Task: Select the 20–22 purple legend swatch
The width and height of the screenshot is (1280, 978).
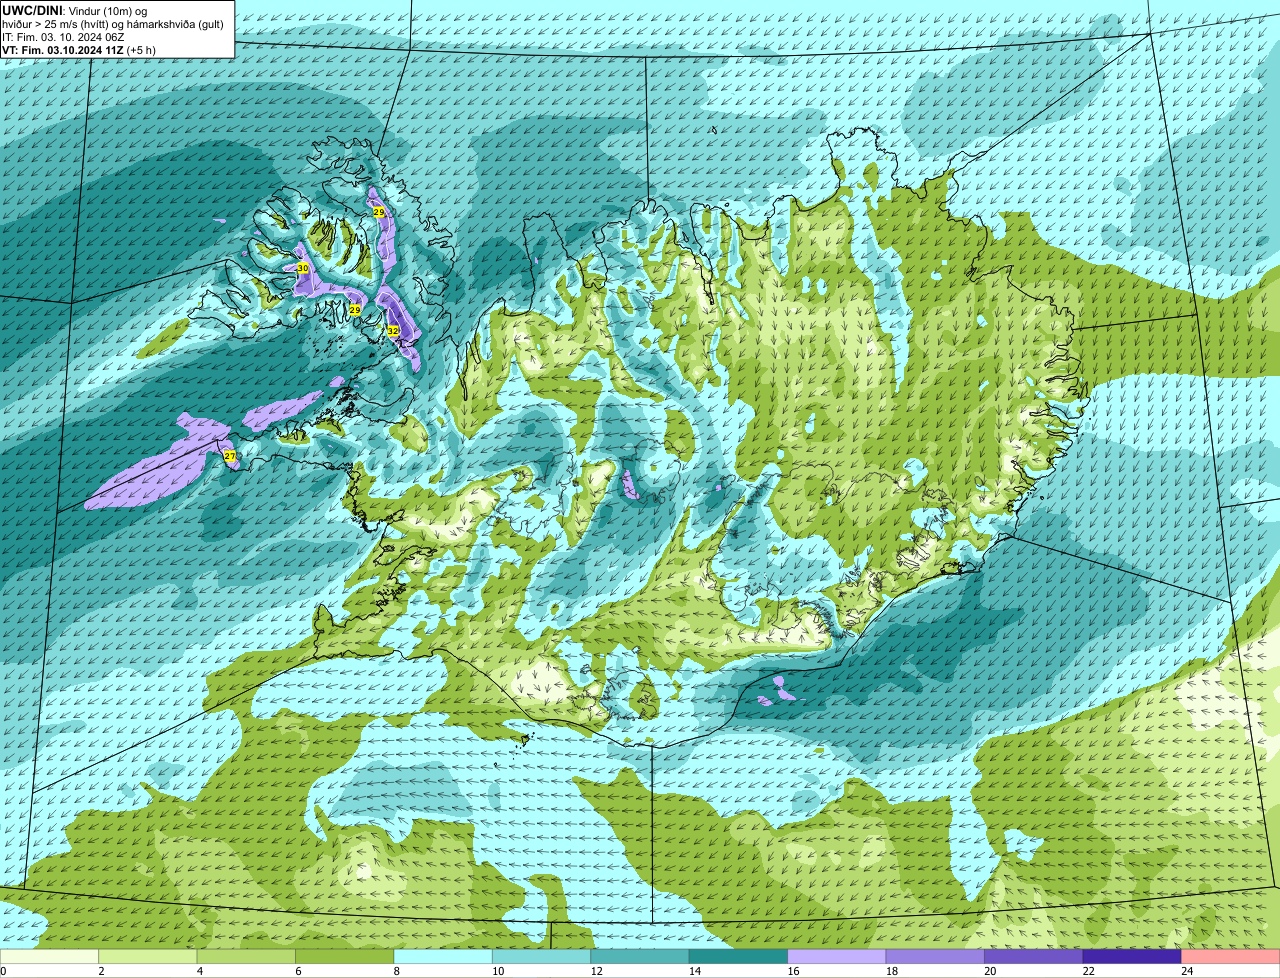Action: 1034,957
